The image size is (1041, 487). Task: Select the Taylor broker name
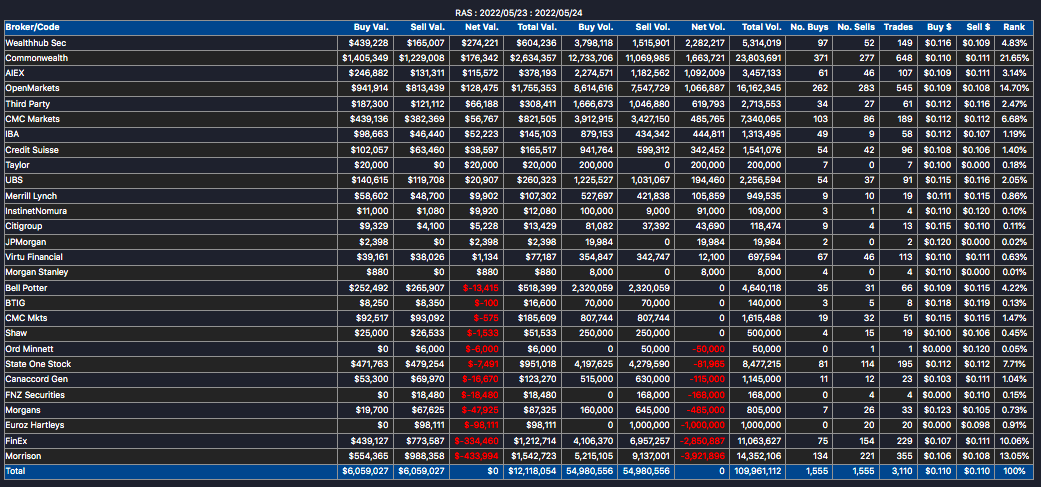point(17,165)
